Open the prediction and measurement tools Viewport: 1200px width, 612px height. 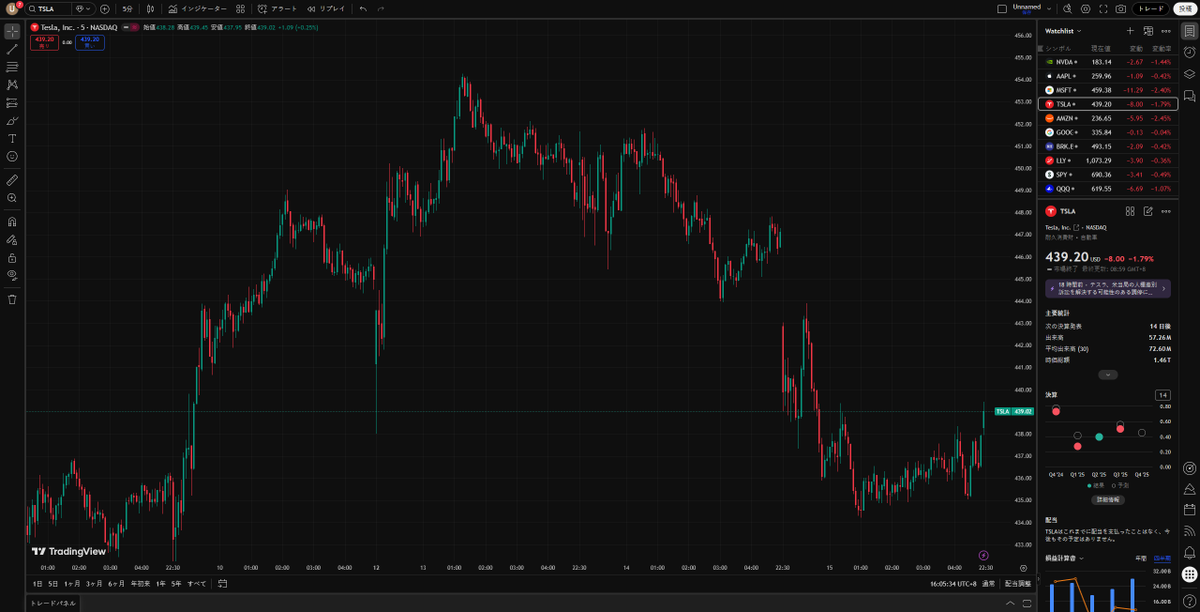[x=12, y=103]
